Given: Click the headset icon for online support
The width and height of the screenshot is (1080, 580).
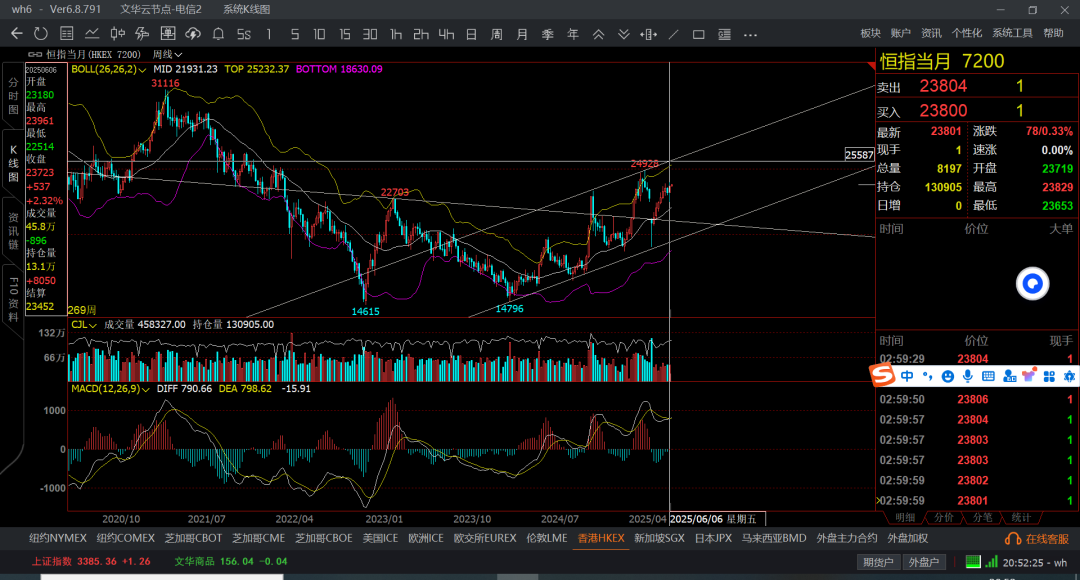Looking at the screenshot, I should 1013,539.
